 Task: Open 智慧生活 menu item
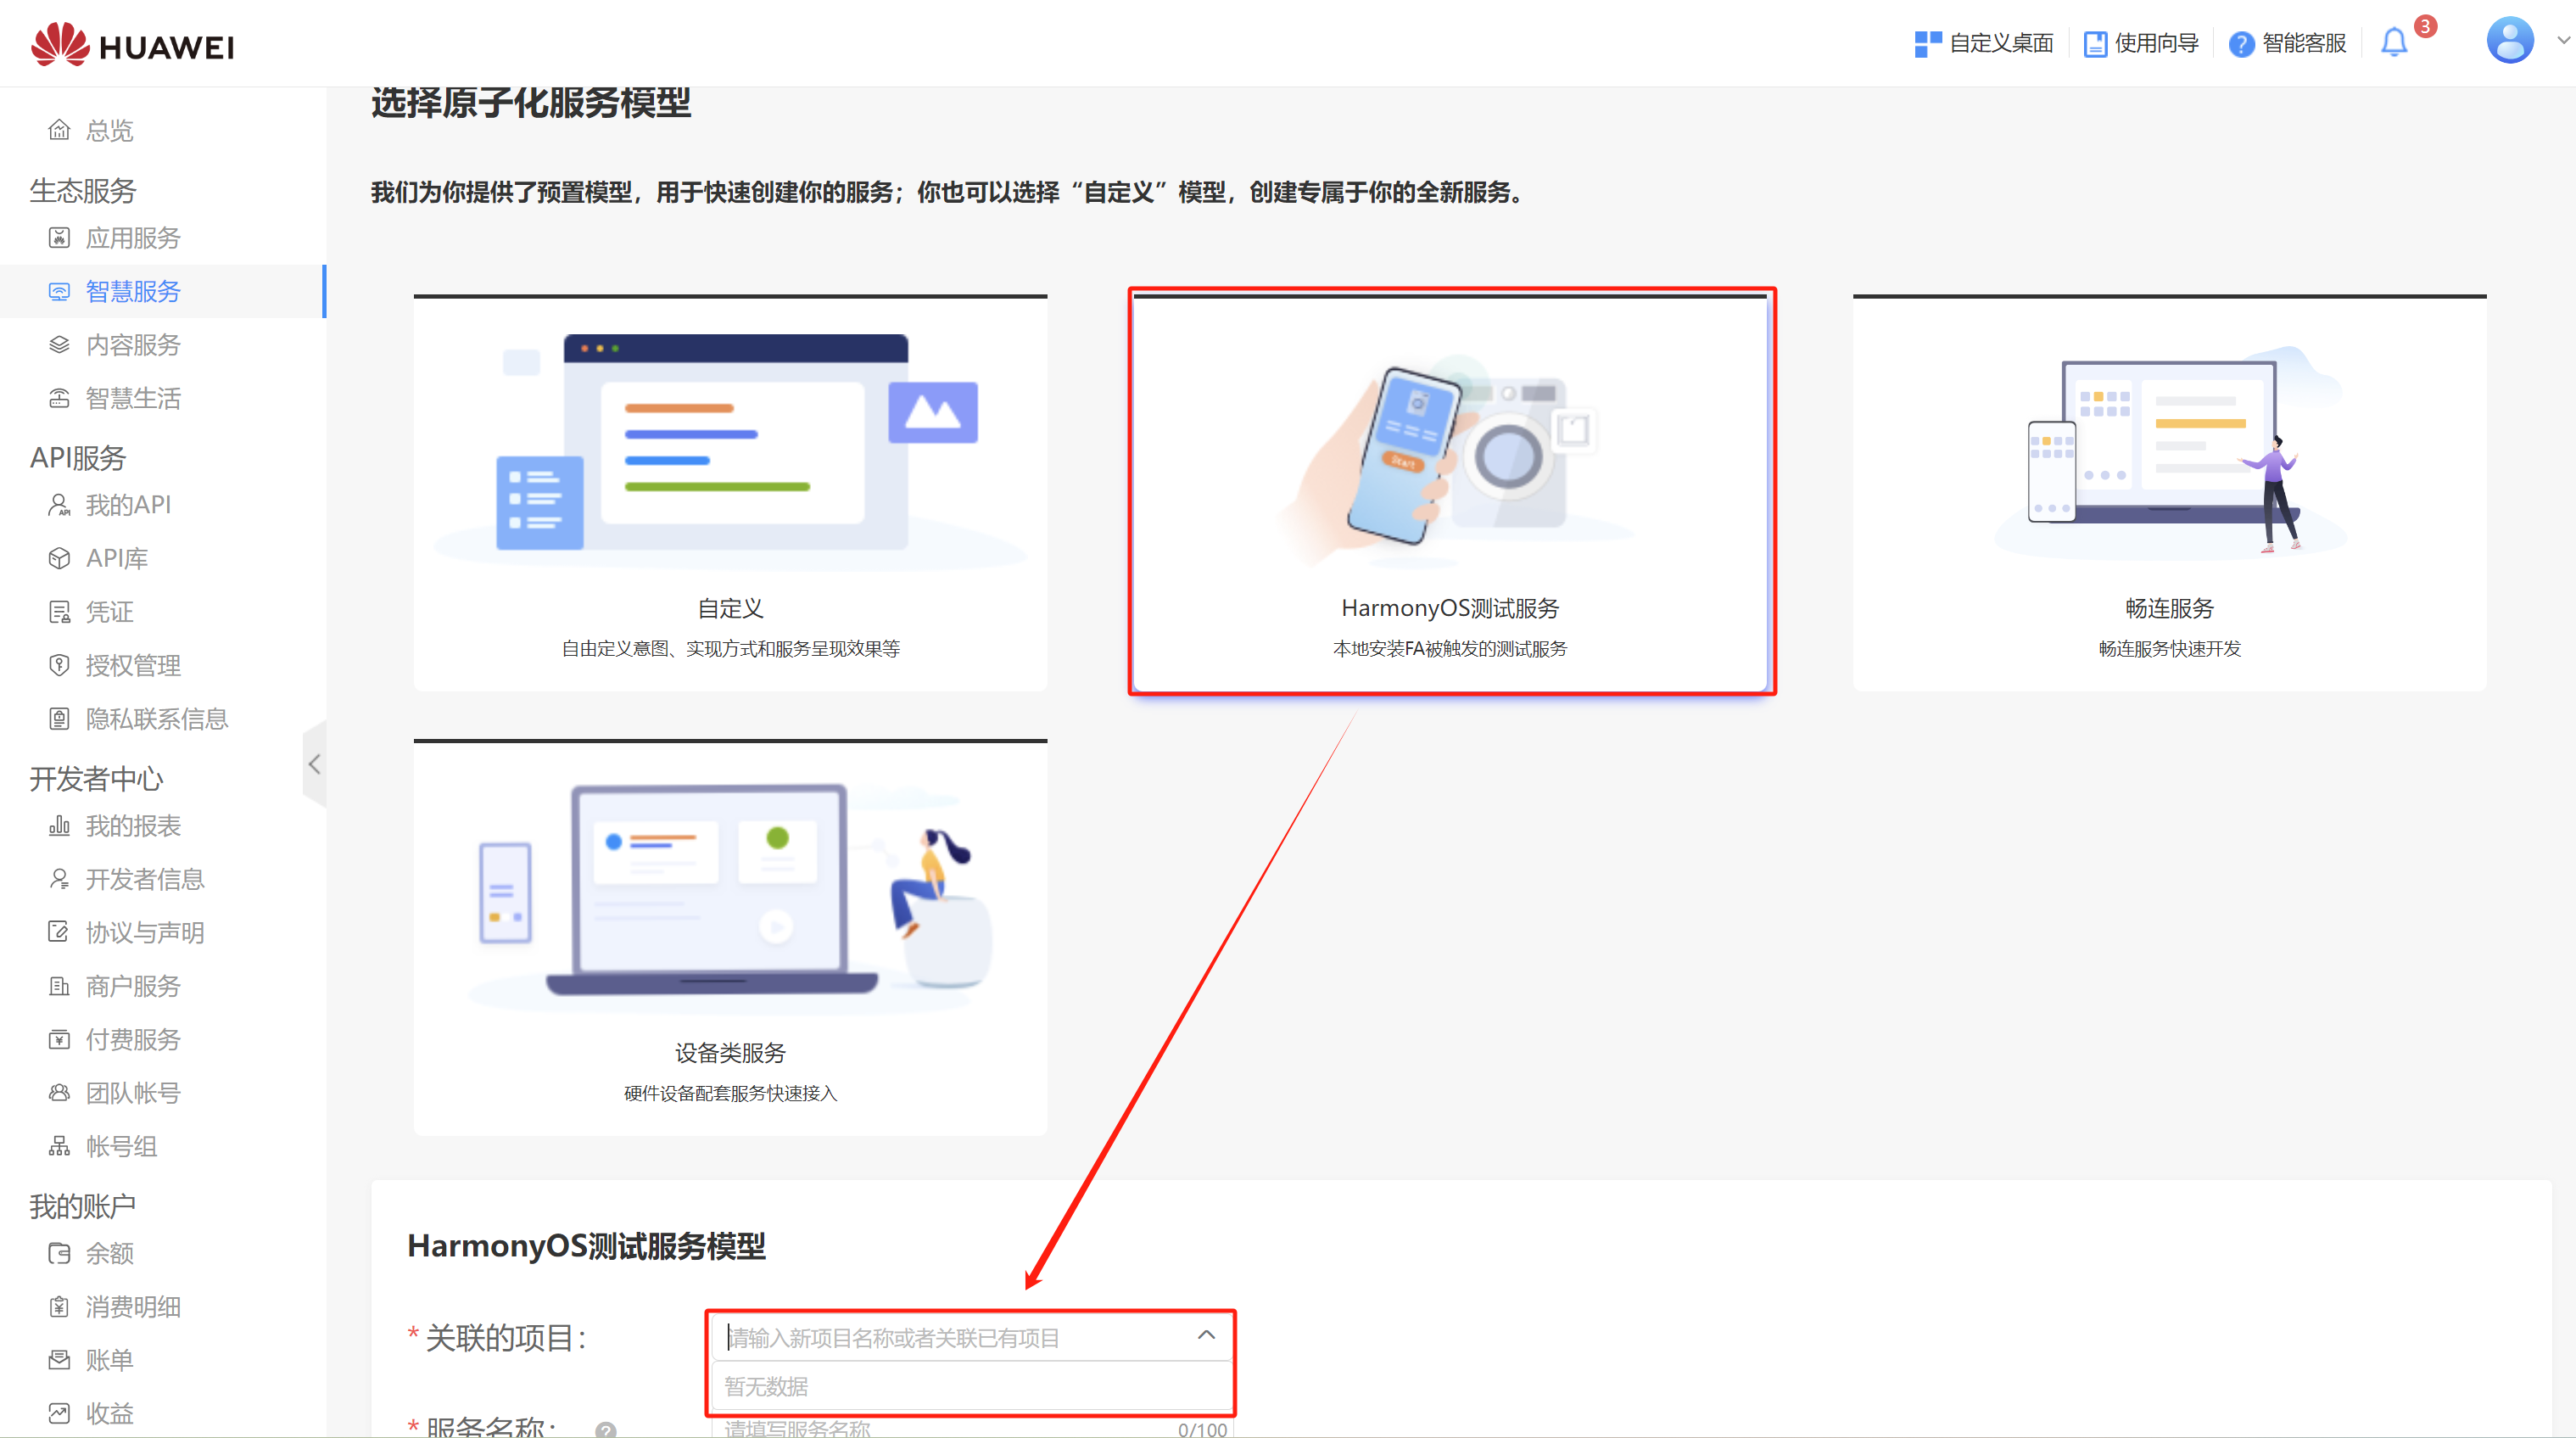coord(133,398)
